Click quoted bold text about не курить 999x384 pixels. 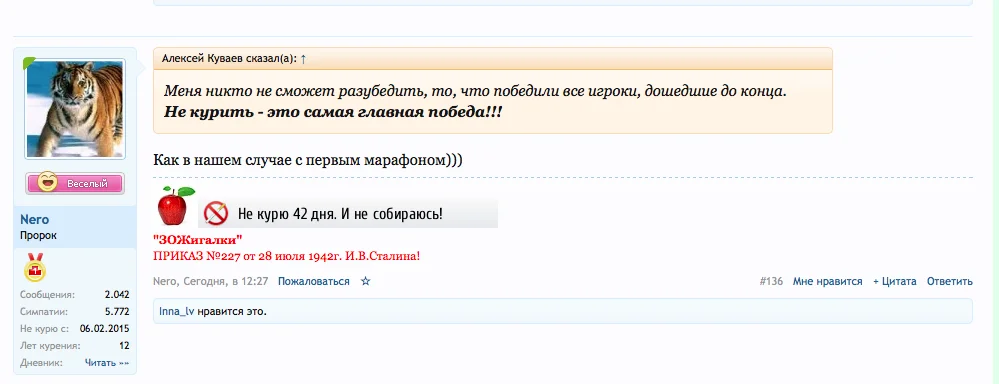333,112
